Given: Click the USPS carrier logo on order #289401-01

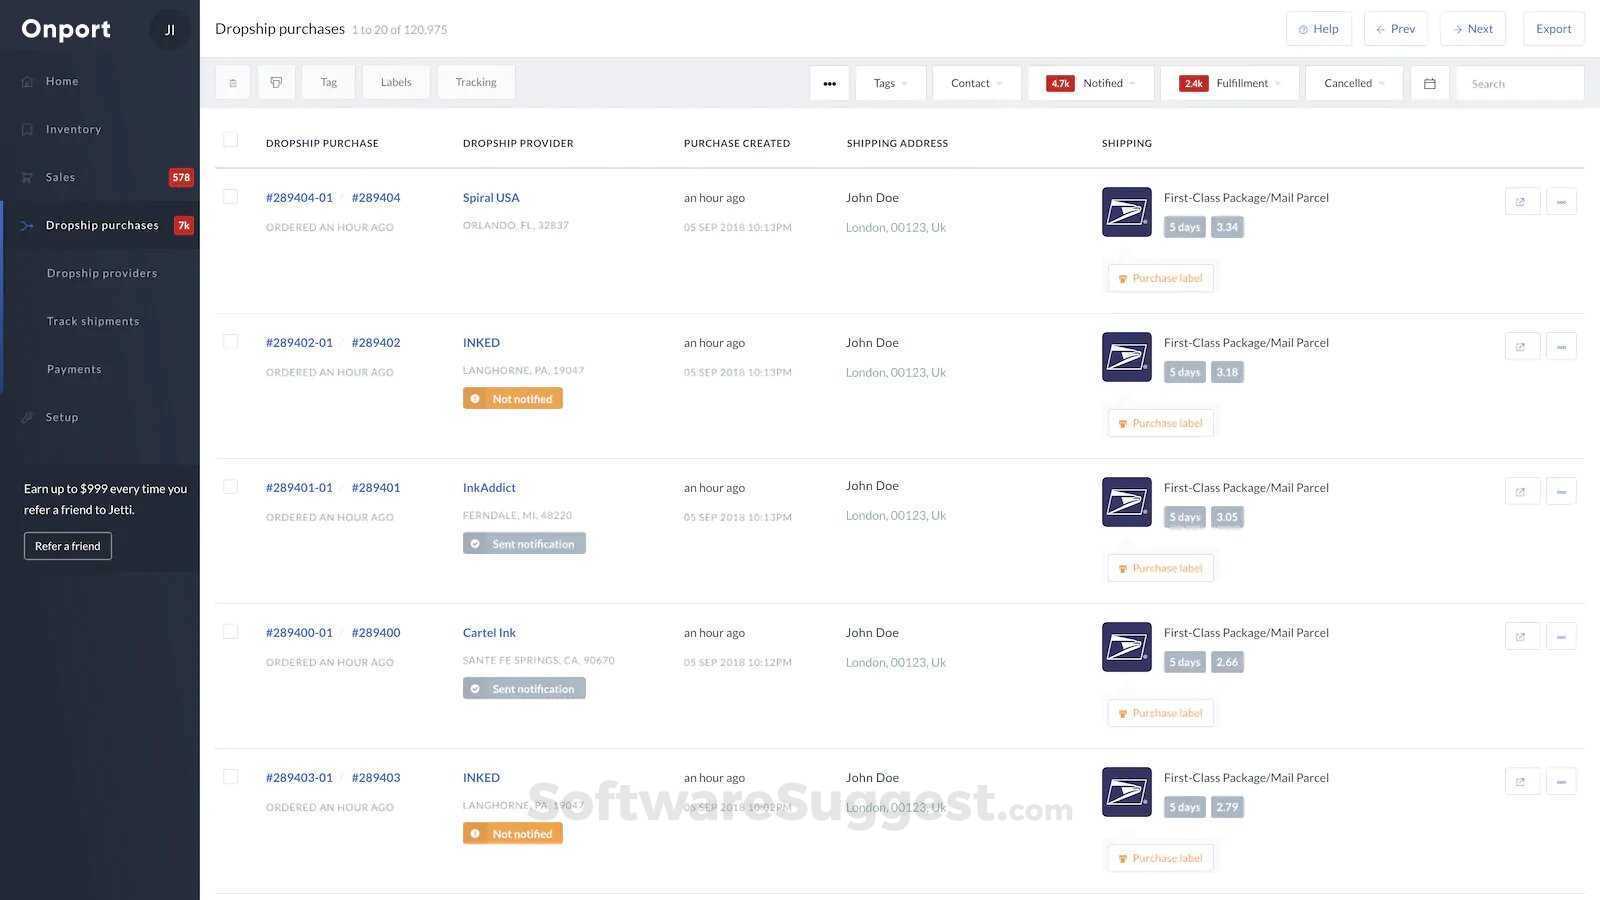Looking at the screenshot, I should pos(1126,501).
